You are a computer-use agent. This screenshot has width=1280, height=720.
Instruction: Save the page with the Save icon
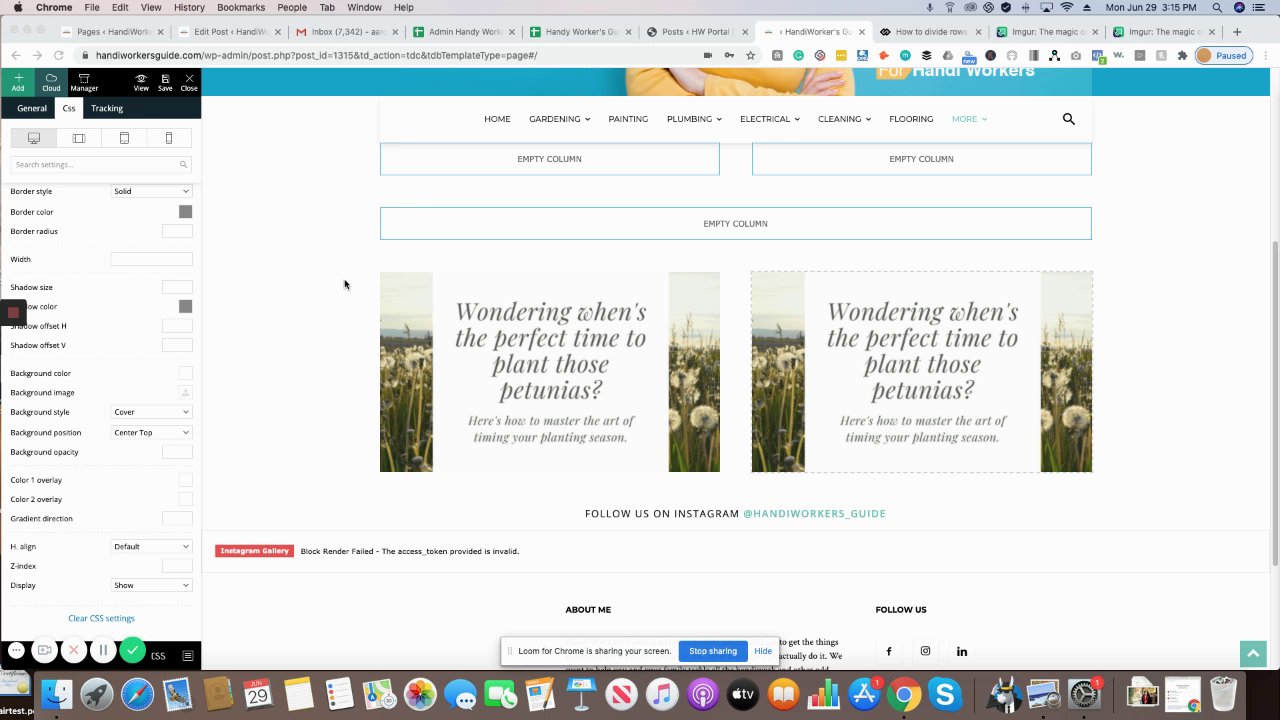pos(165,82)
